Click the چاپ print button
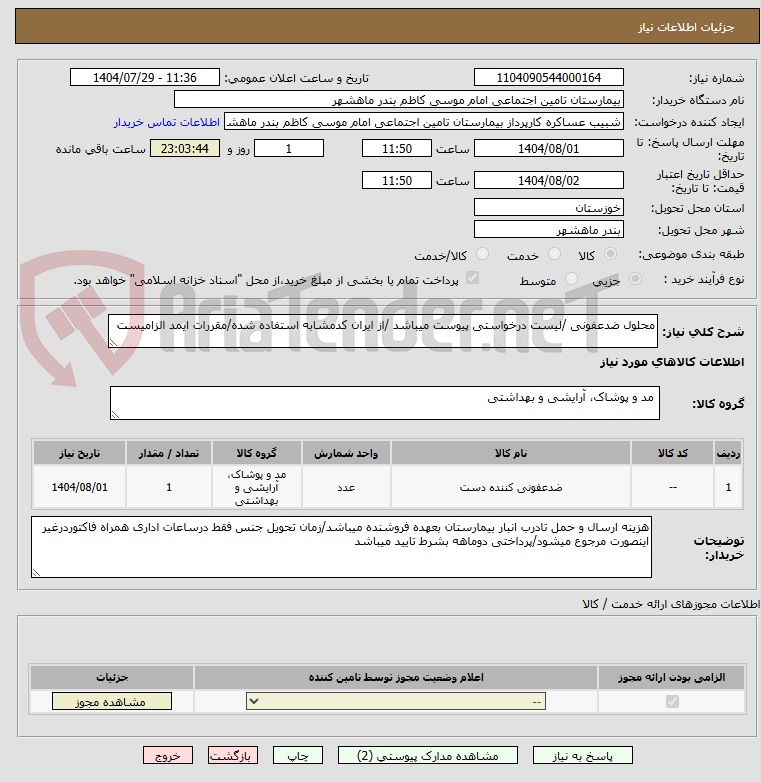This screenshot has width=761, height=782. tap(298, 756)
